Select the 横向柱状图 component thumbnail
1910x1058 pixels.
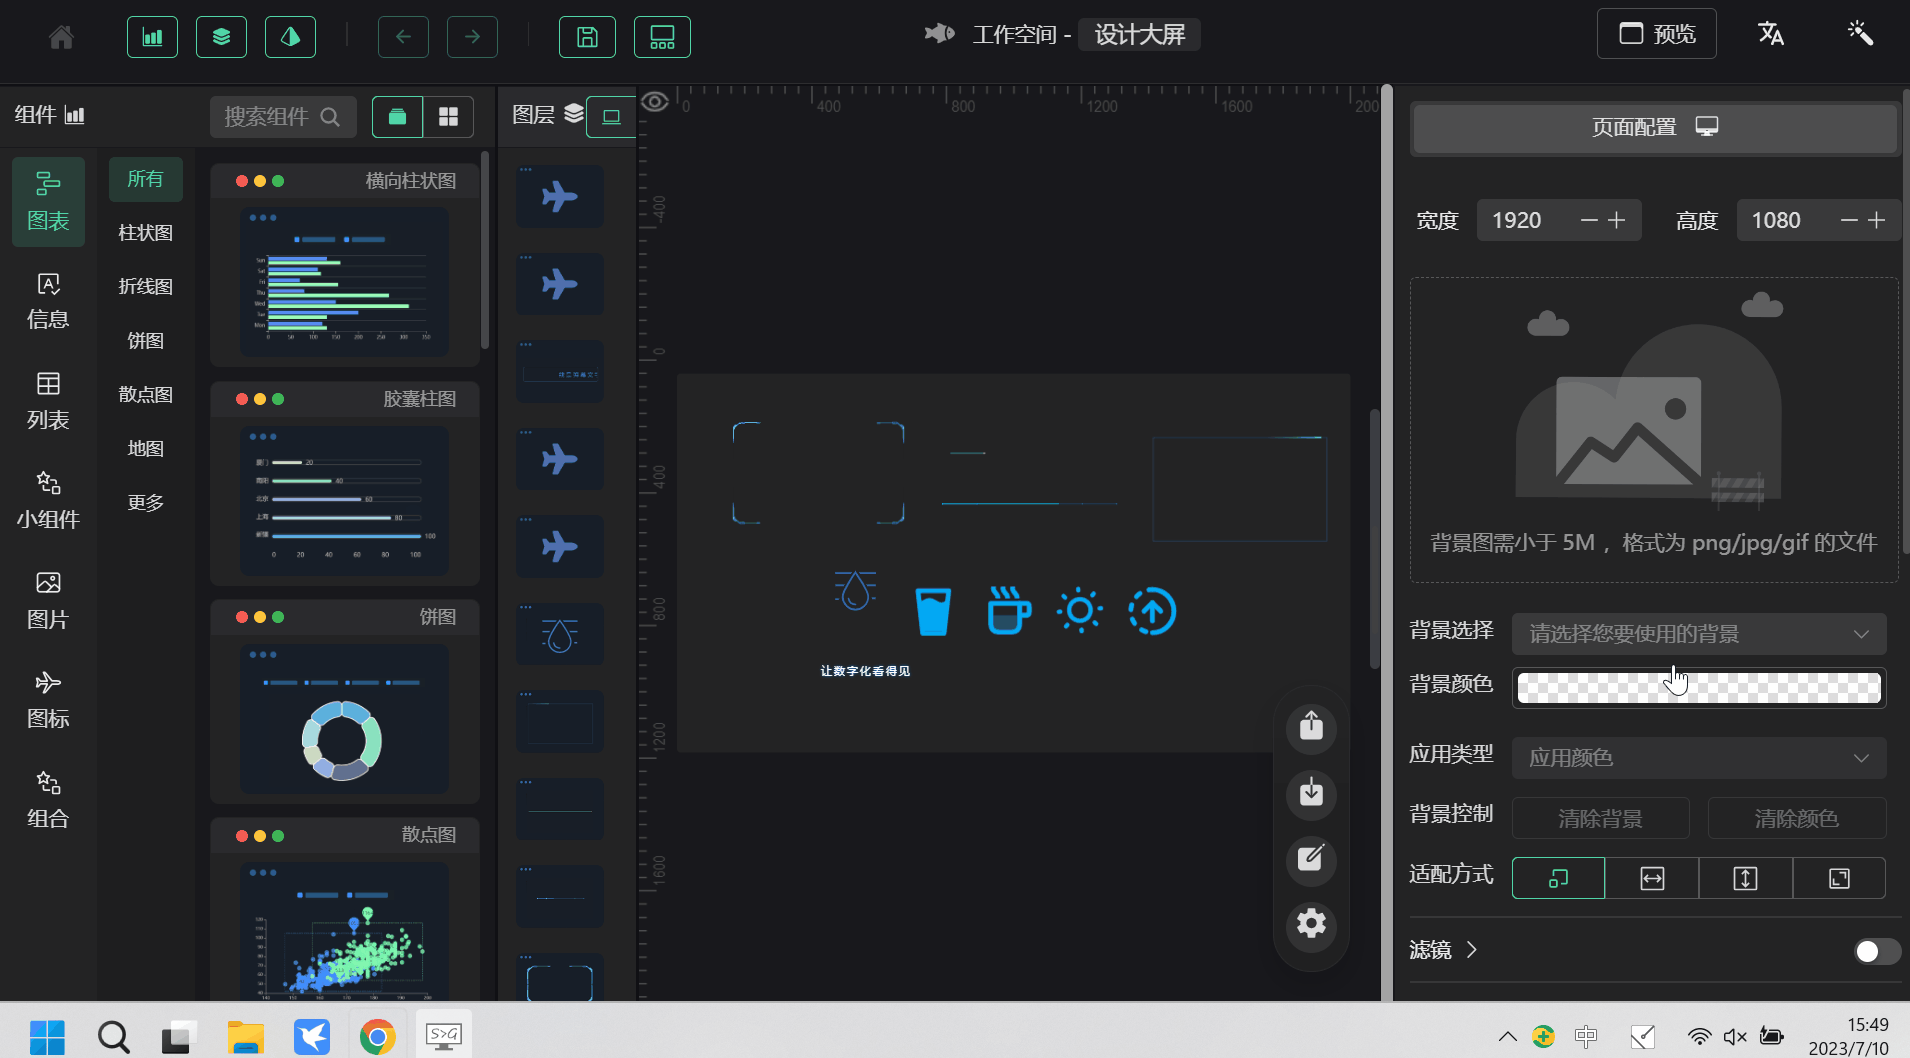click(344, 281)
